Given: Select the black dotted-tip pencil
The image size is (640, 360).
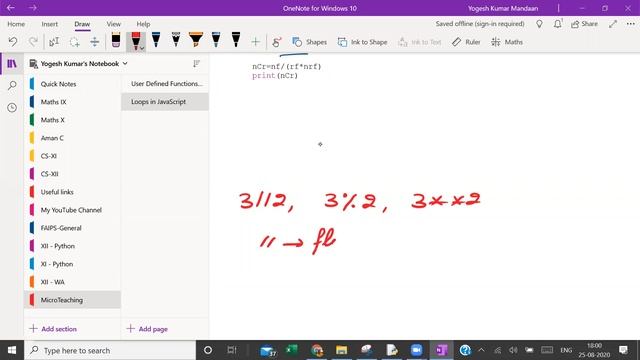Looking at the screenshot, I should point(176,40).
